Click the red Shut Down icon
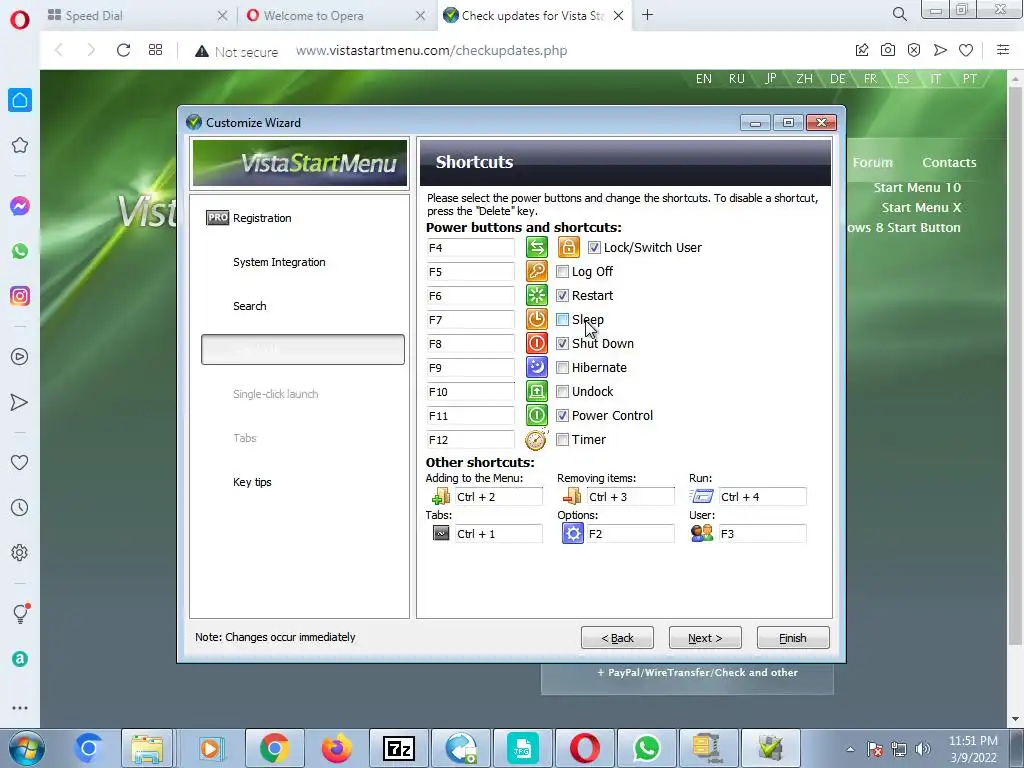 [537, 344]
